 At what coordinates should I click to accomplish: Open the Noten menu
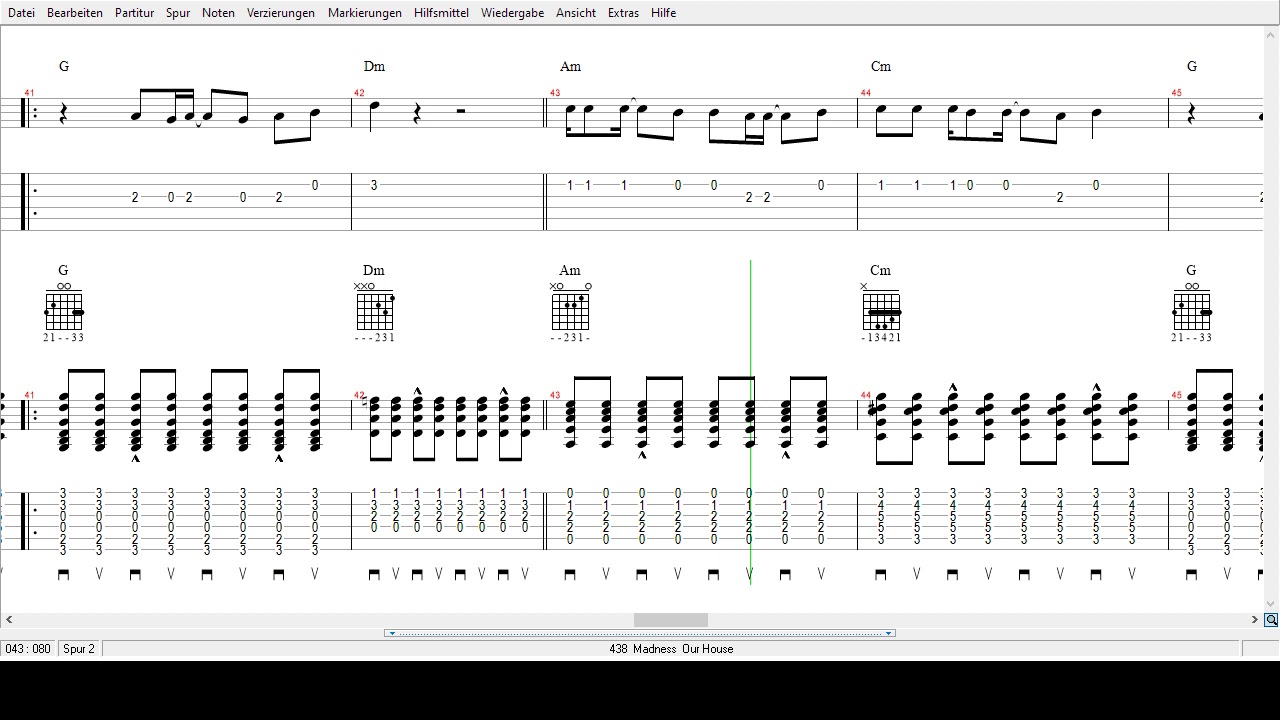(218, 13)
